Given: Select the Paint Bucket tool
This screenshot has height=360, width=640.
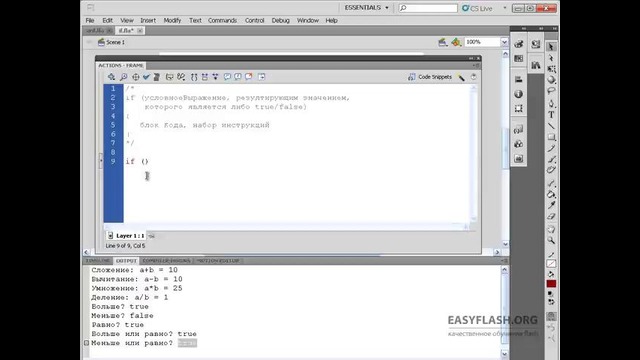Looking at the screenshot, I should (551, 194).
